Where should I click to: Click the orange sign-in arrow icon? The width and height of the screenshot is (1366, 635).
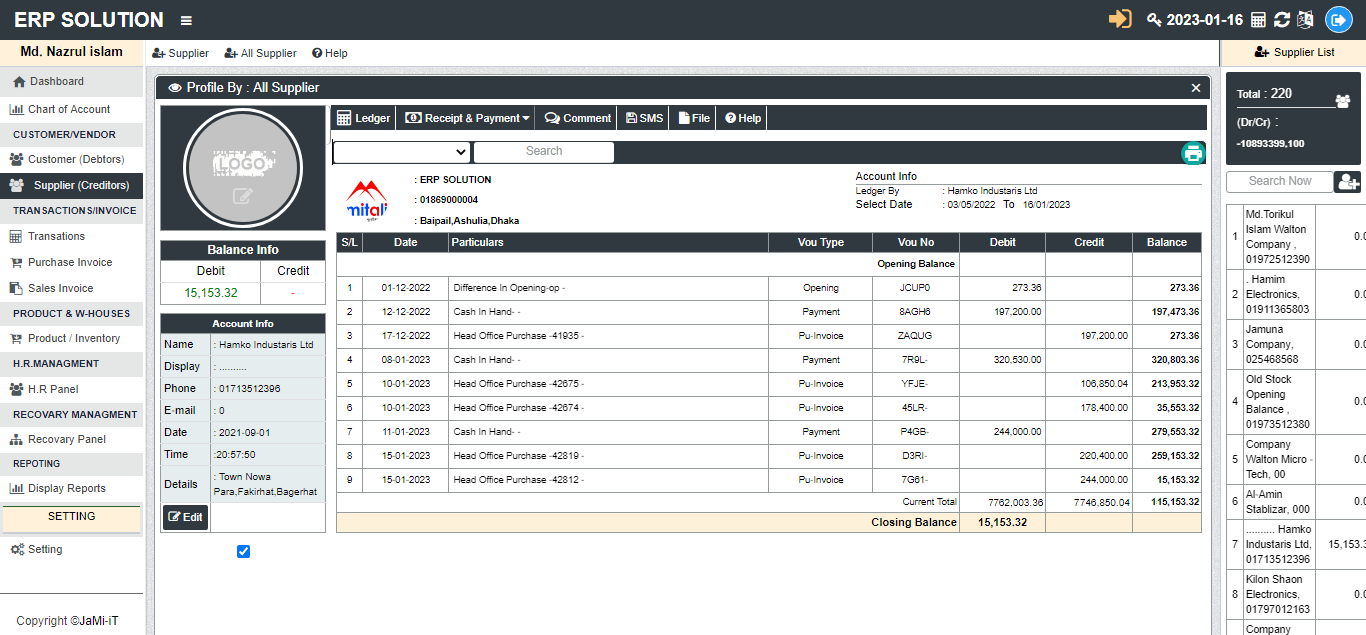(x=1120, y=19)
